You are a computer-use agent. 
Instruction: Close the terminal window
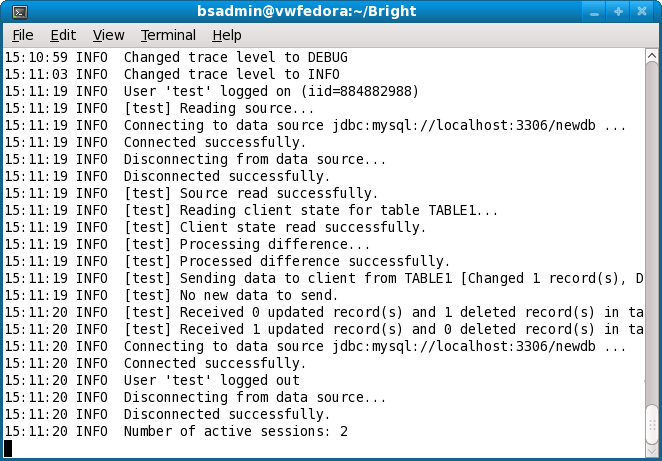(x=641, y=11)
